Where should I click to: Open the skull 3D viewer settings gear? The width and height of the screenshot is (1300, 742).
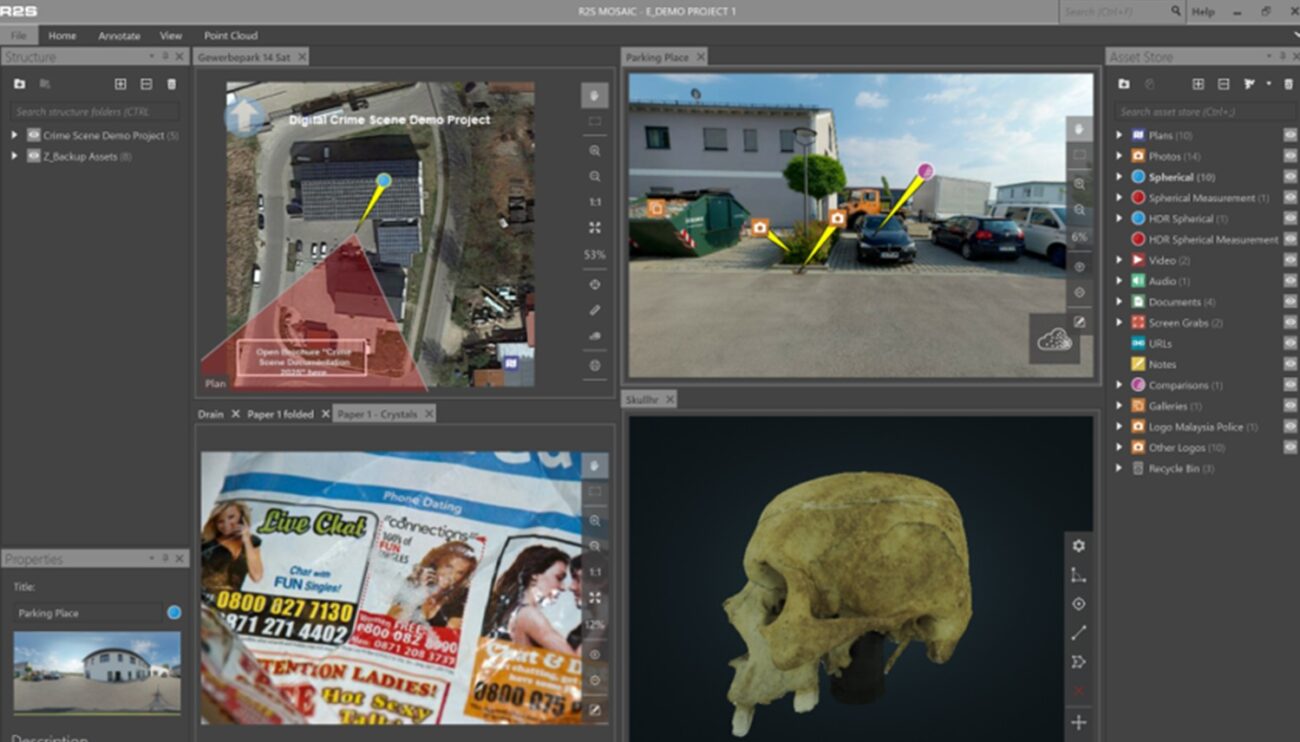click(x=1078, y=546)
